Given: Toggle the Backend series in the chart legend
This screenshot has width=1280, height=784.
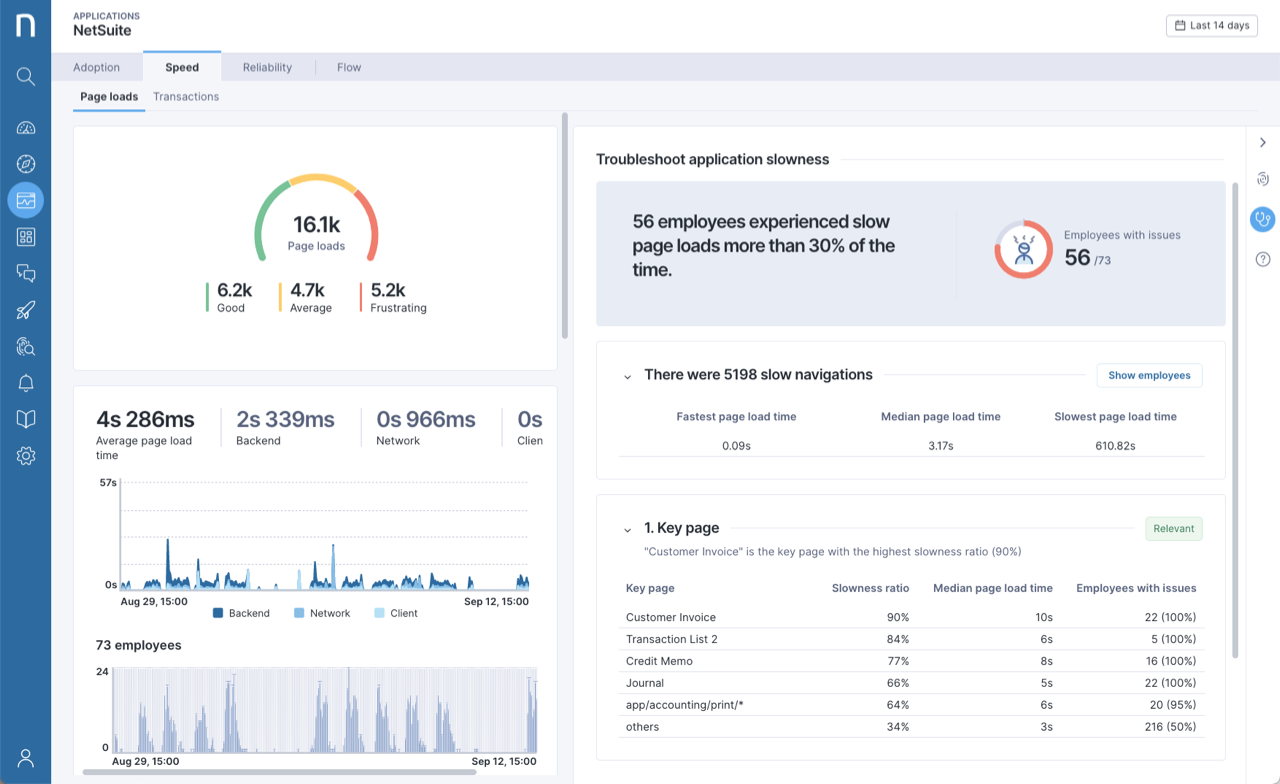Looking at the screenshot, I should pos(241,613).
